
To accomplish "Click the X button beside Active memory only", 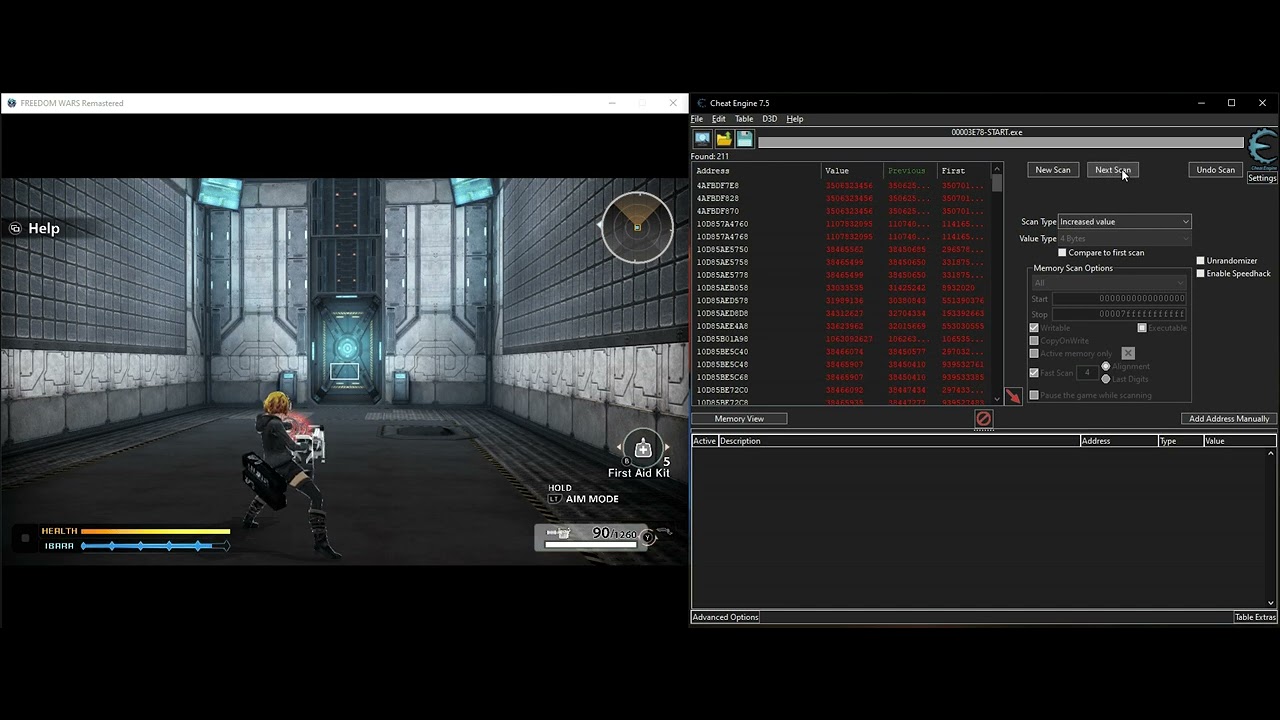I will pos(1128,353).
